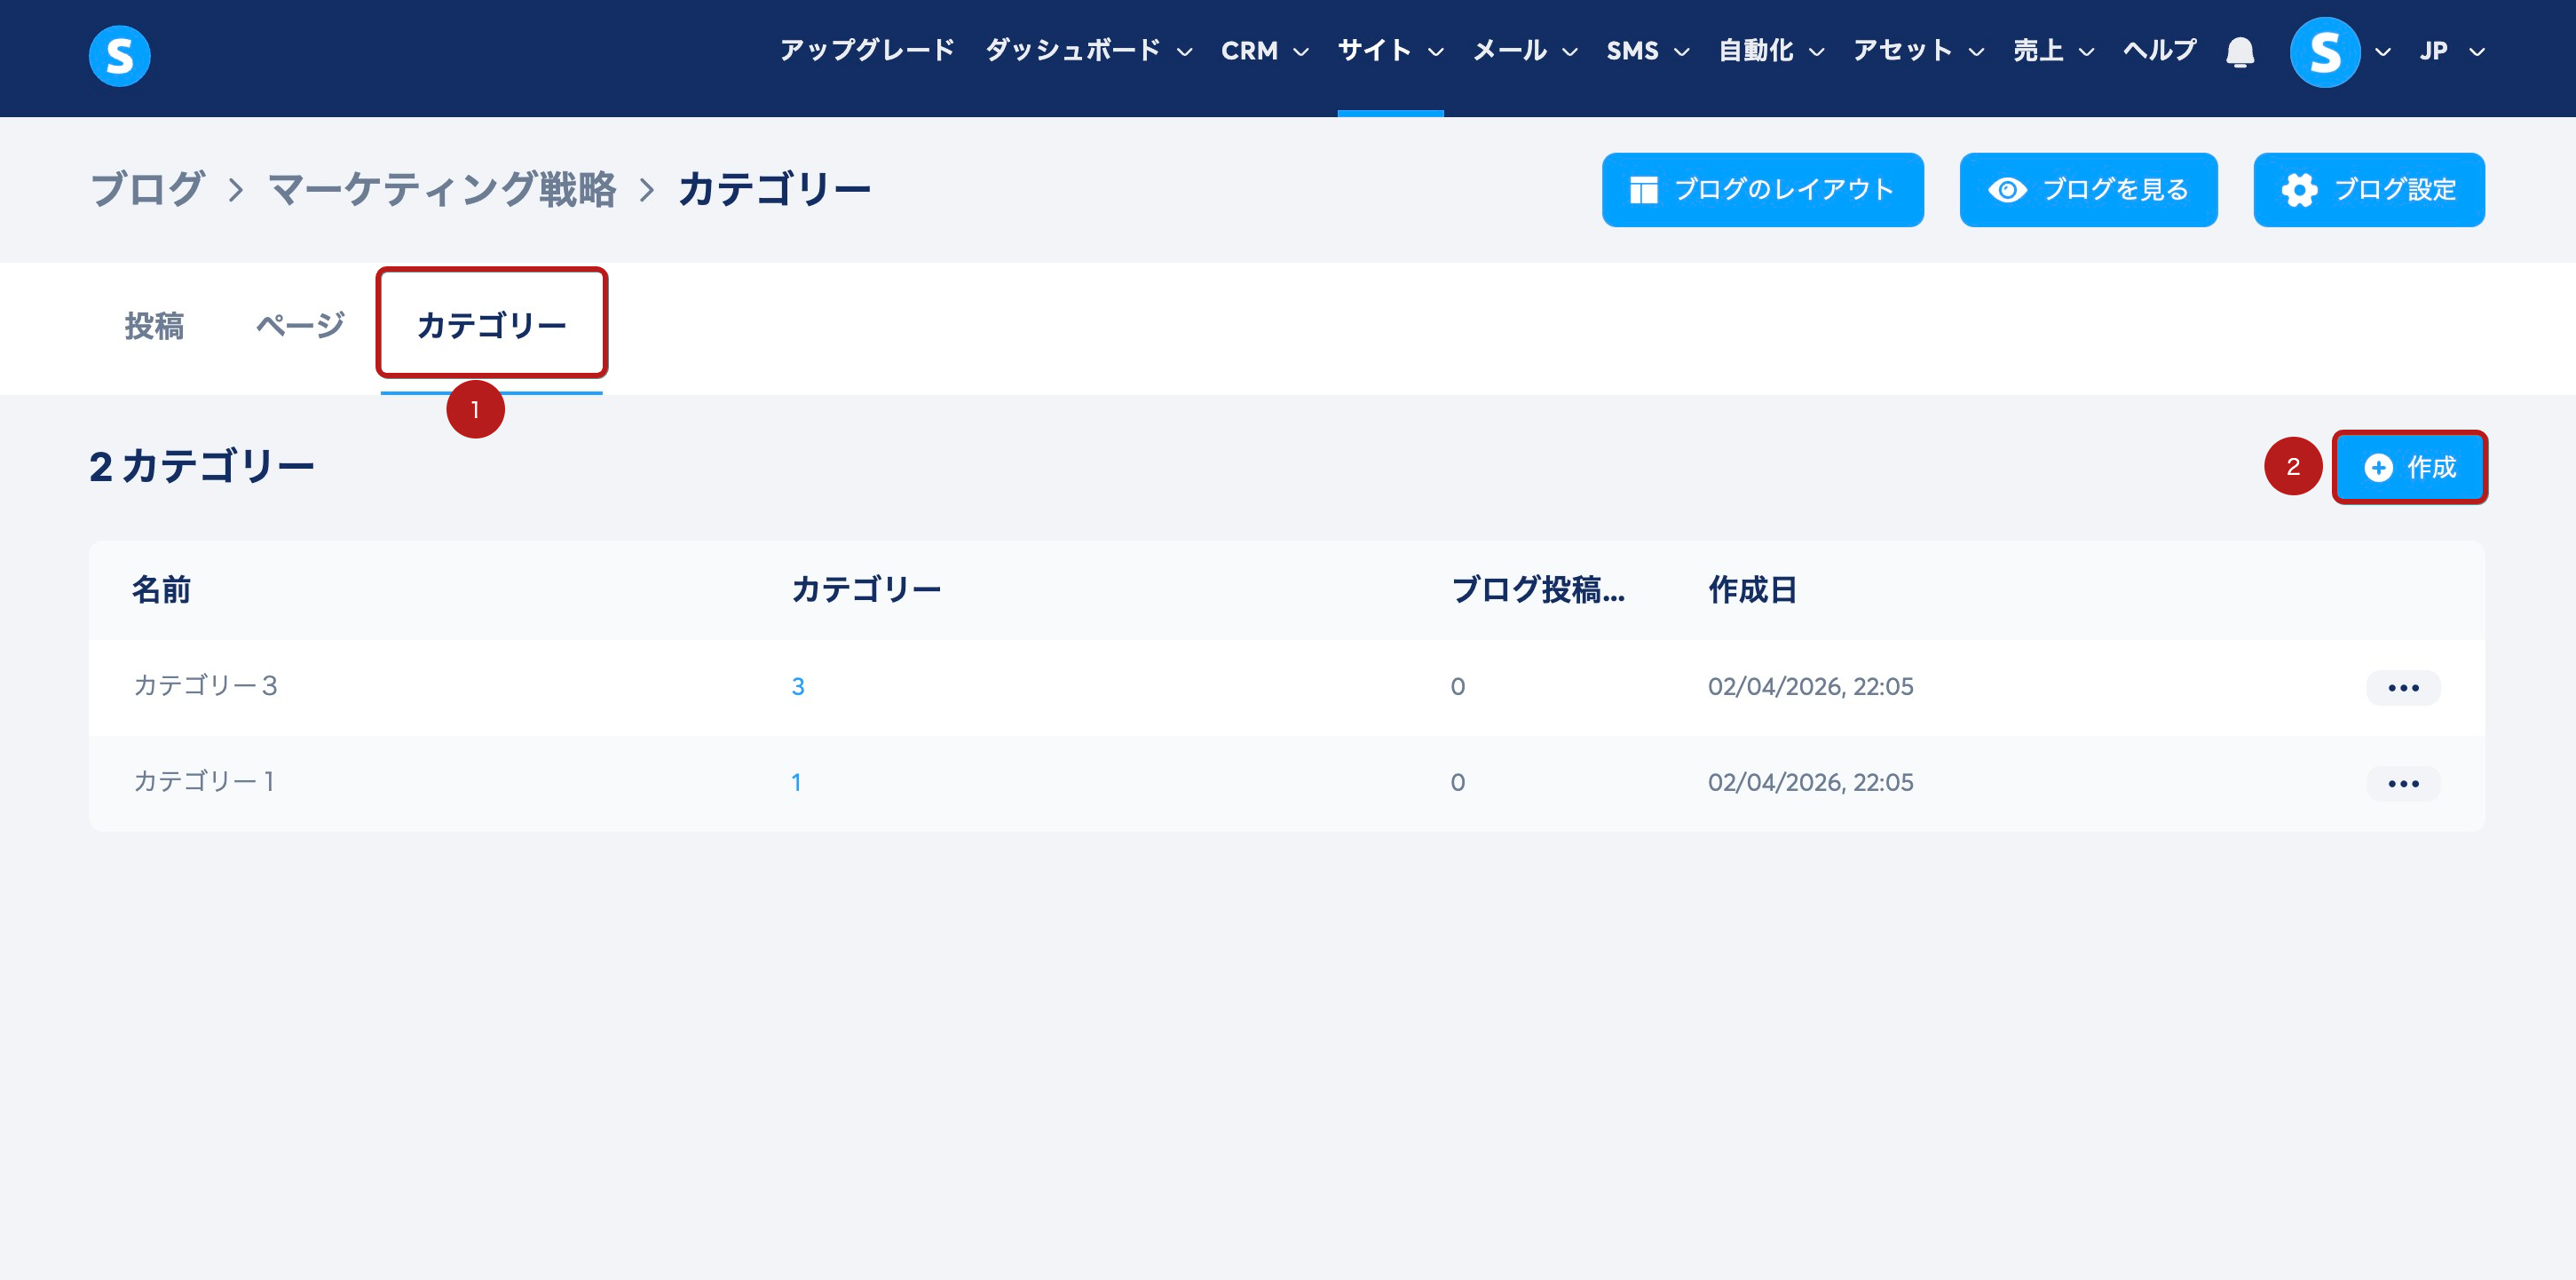The image size is (2576, 1280).
Task: Click the Systeme logo in the header
Action: point(119,55)
